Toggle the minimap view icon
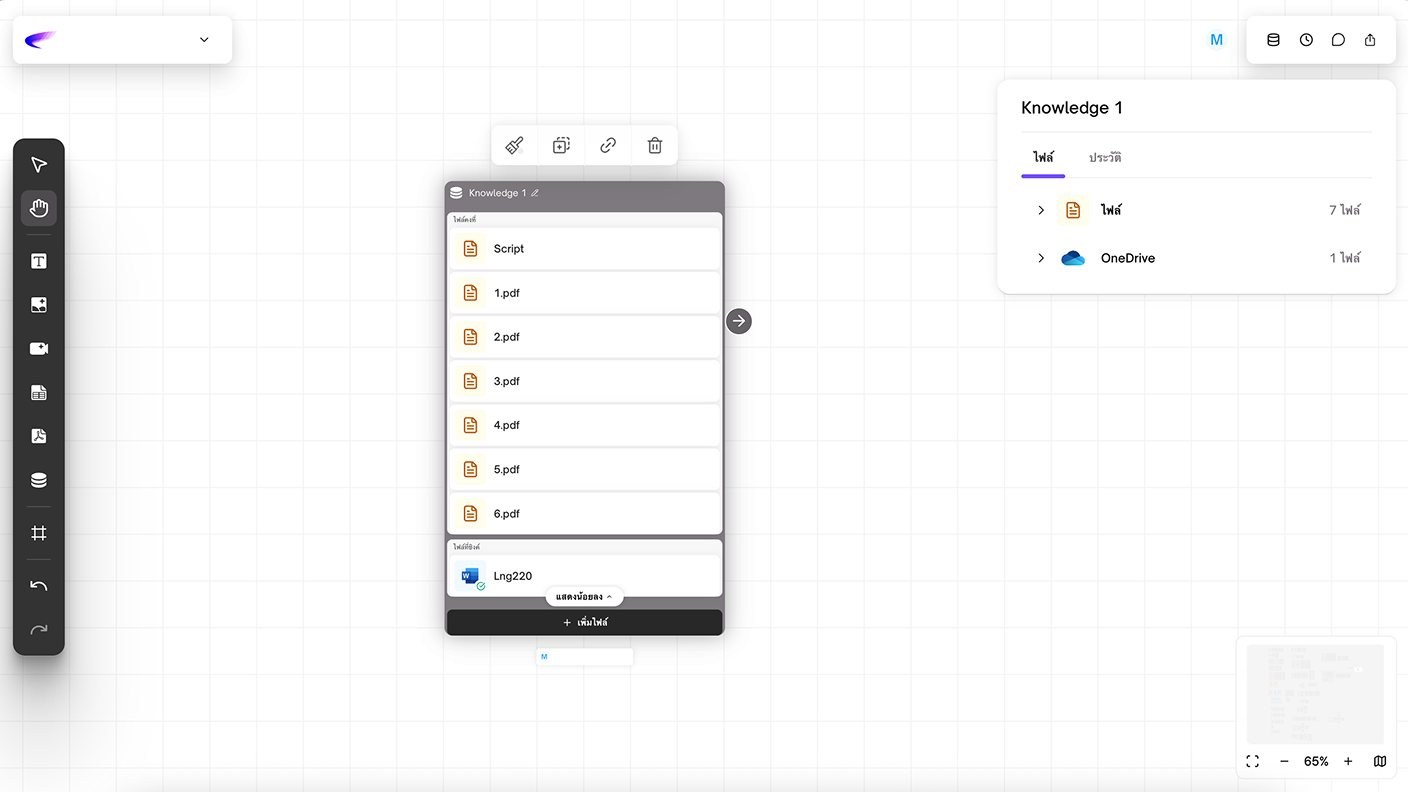The width and height of the screenshot is (1408, 792). (x=1380, y=761)
